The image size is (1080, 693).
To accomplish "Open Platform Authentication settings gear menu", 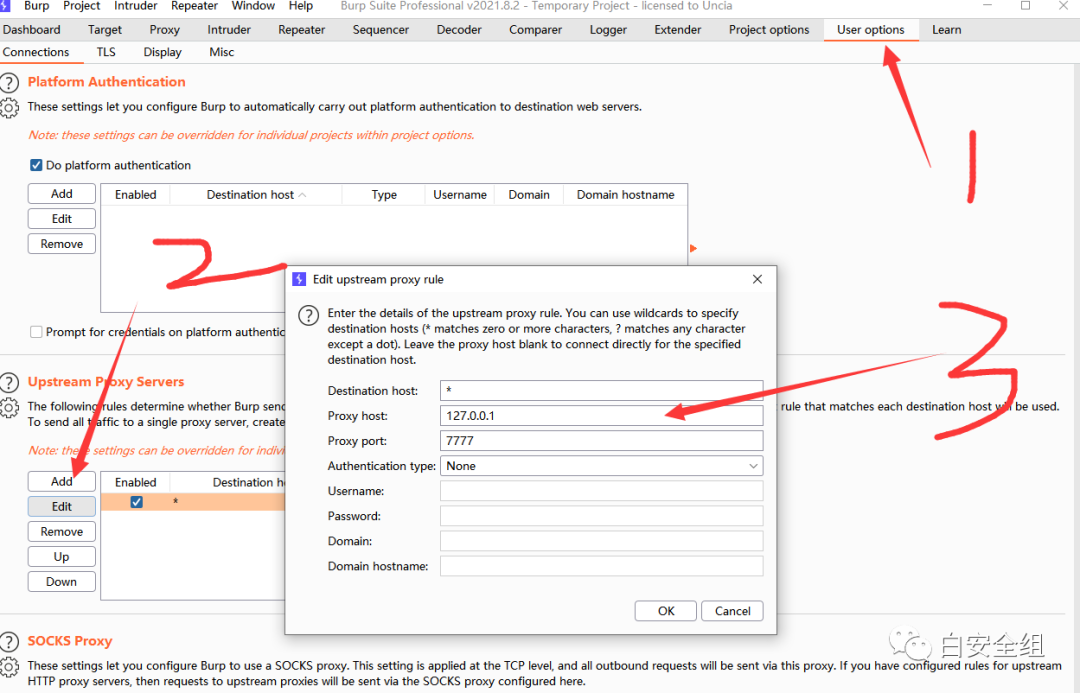I will pos(10,108).
